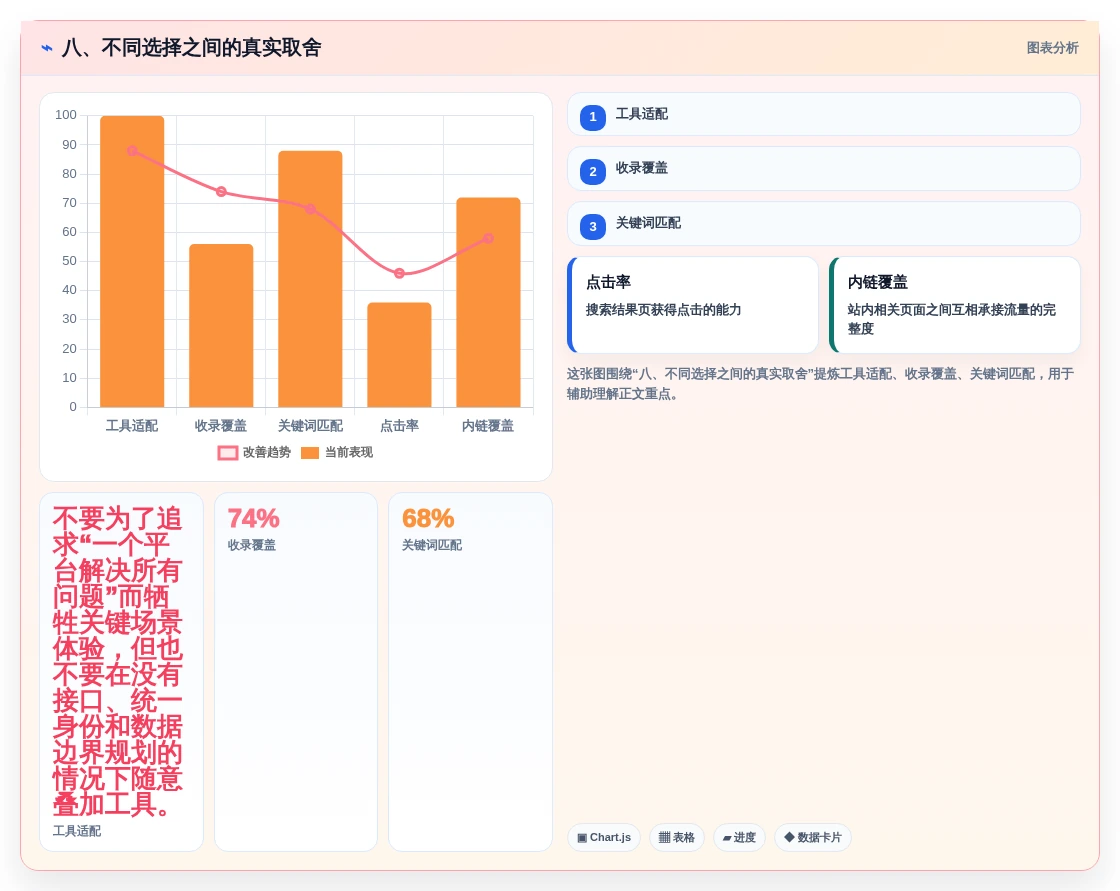Select the 收录覆盖 list item
The width and height of the screenshot is (1120, 891).
click(824, 169)
